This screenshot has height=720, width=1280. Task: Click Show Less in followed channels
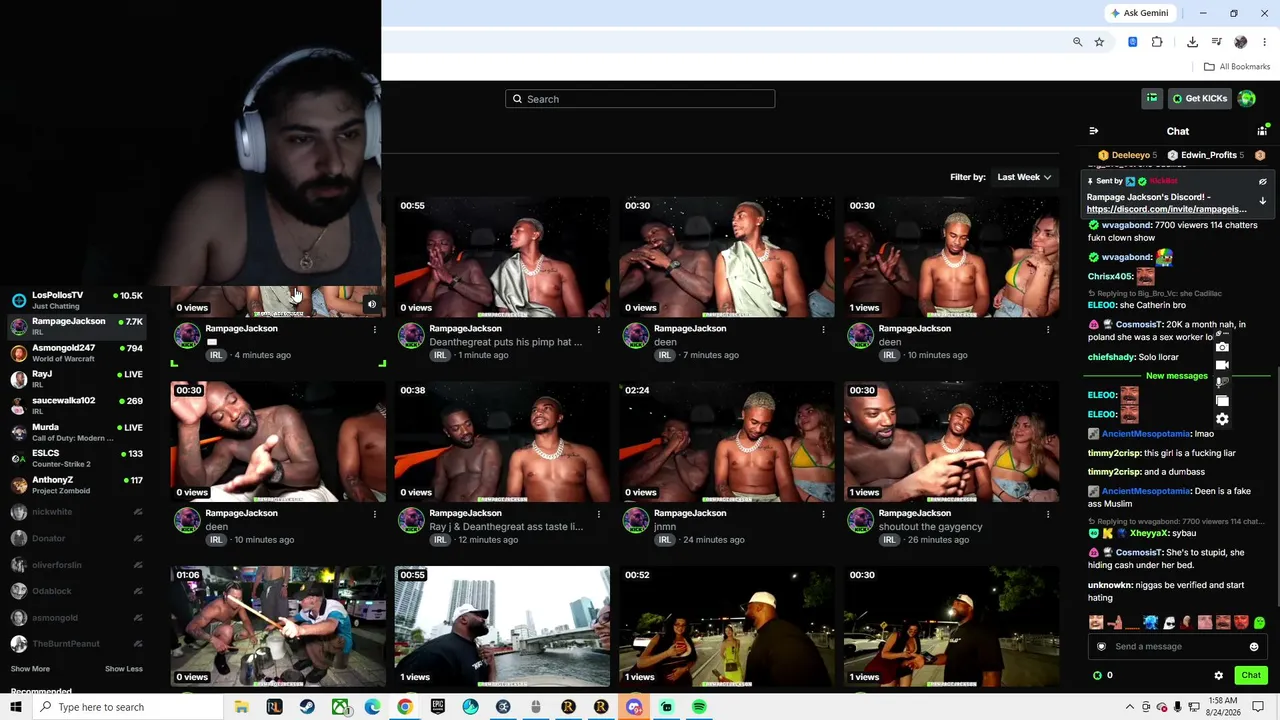(x=124, y=669)
